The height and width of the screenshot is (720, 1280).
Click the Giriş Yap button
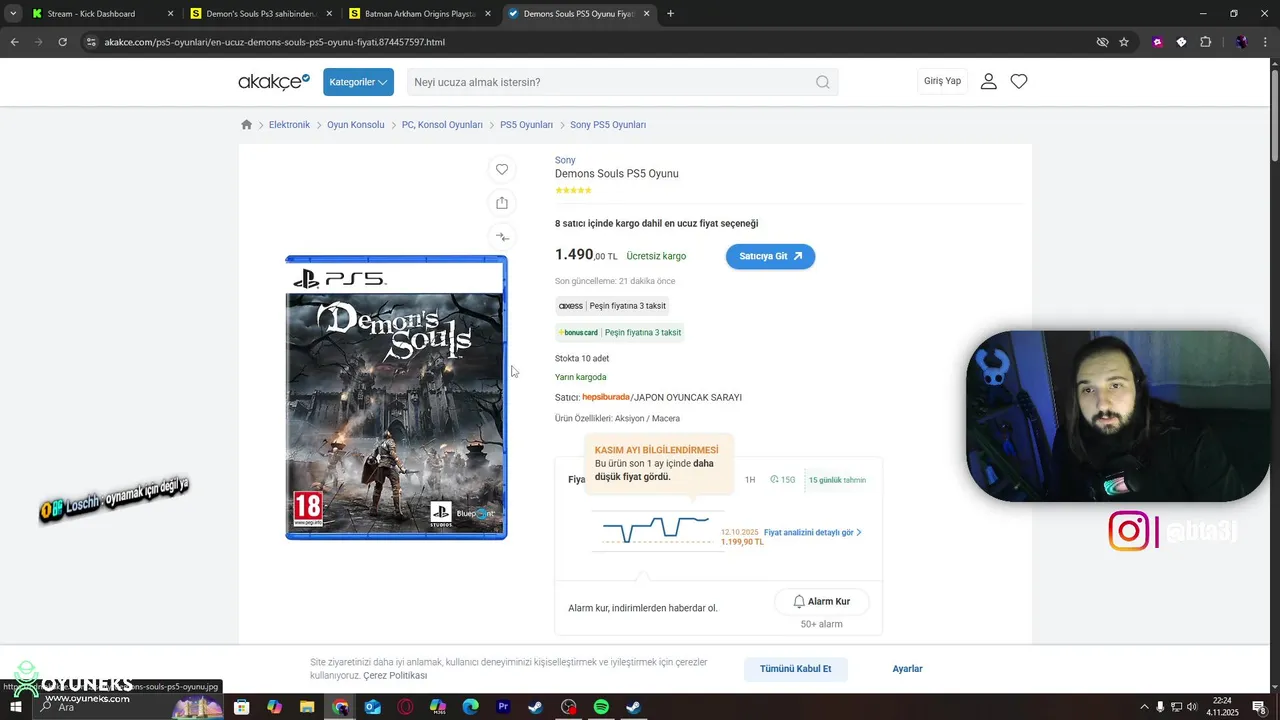(942, 81)
